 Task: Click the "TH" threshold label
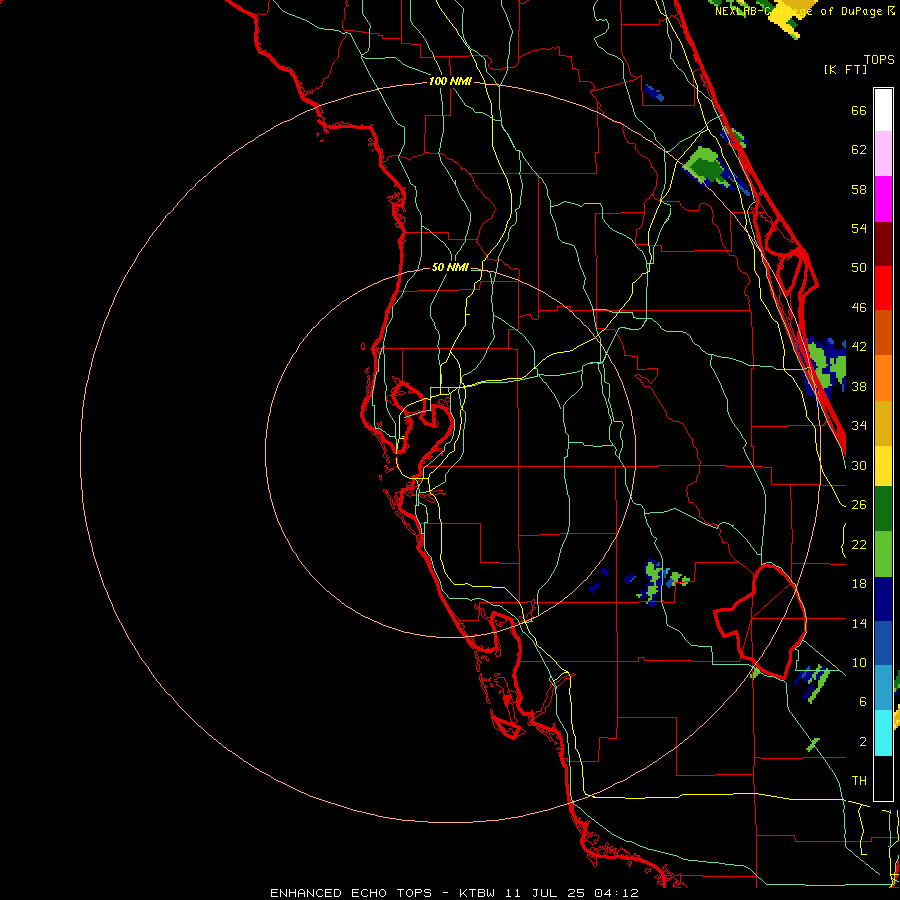coord(859,781)
